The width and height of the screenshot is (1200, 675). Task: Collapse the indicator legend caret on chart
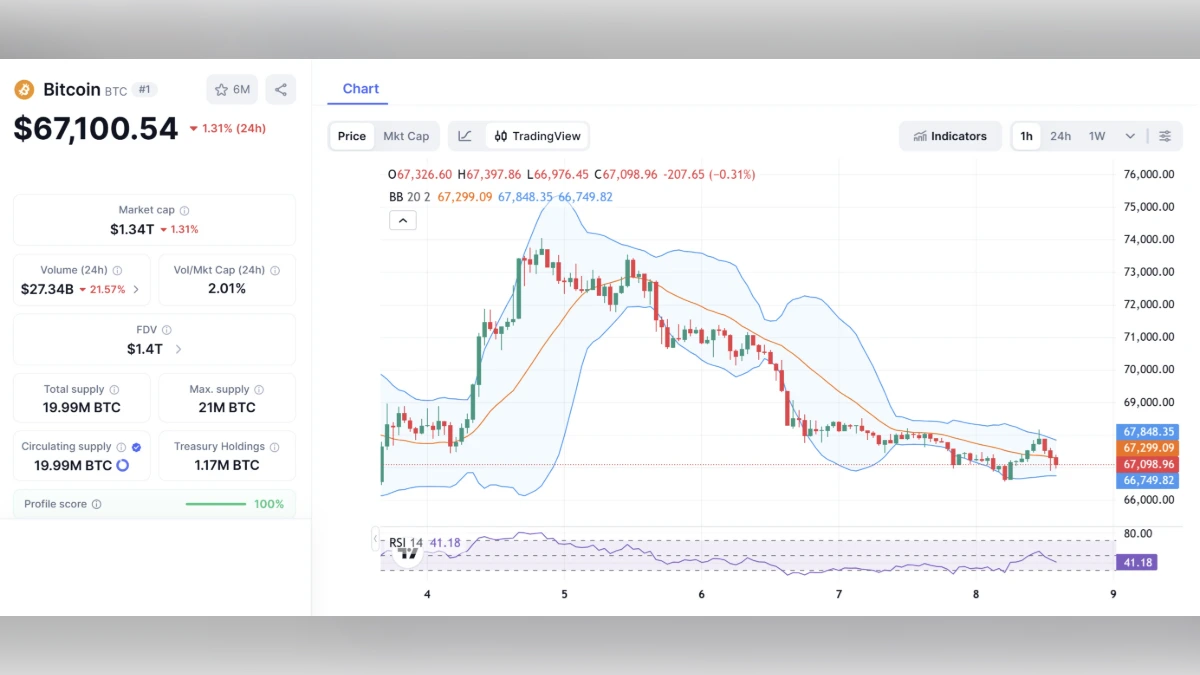click(x=402, y=220)
